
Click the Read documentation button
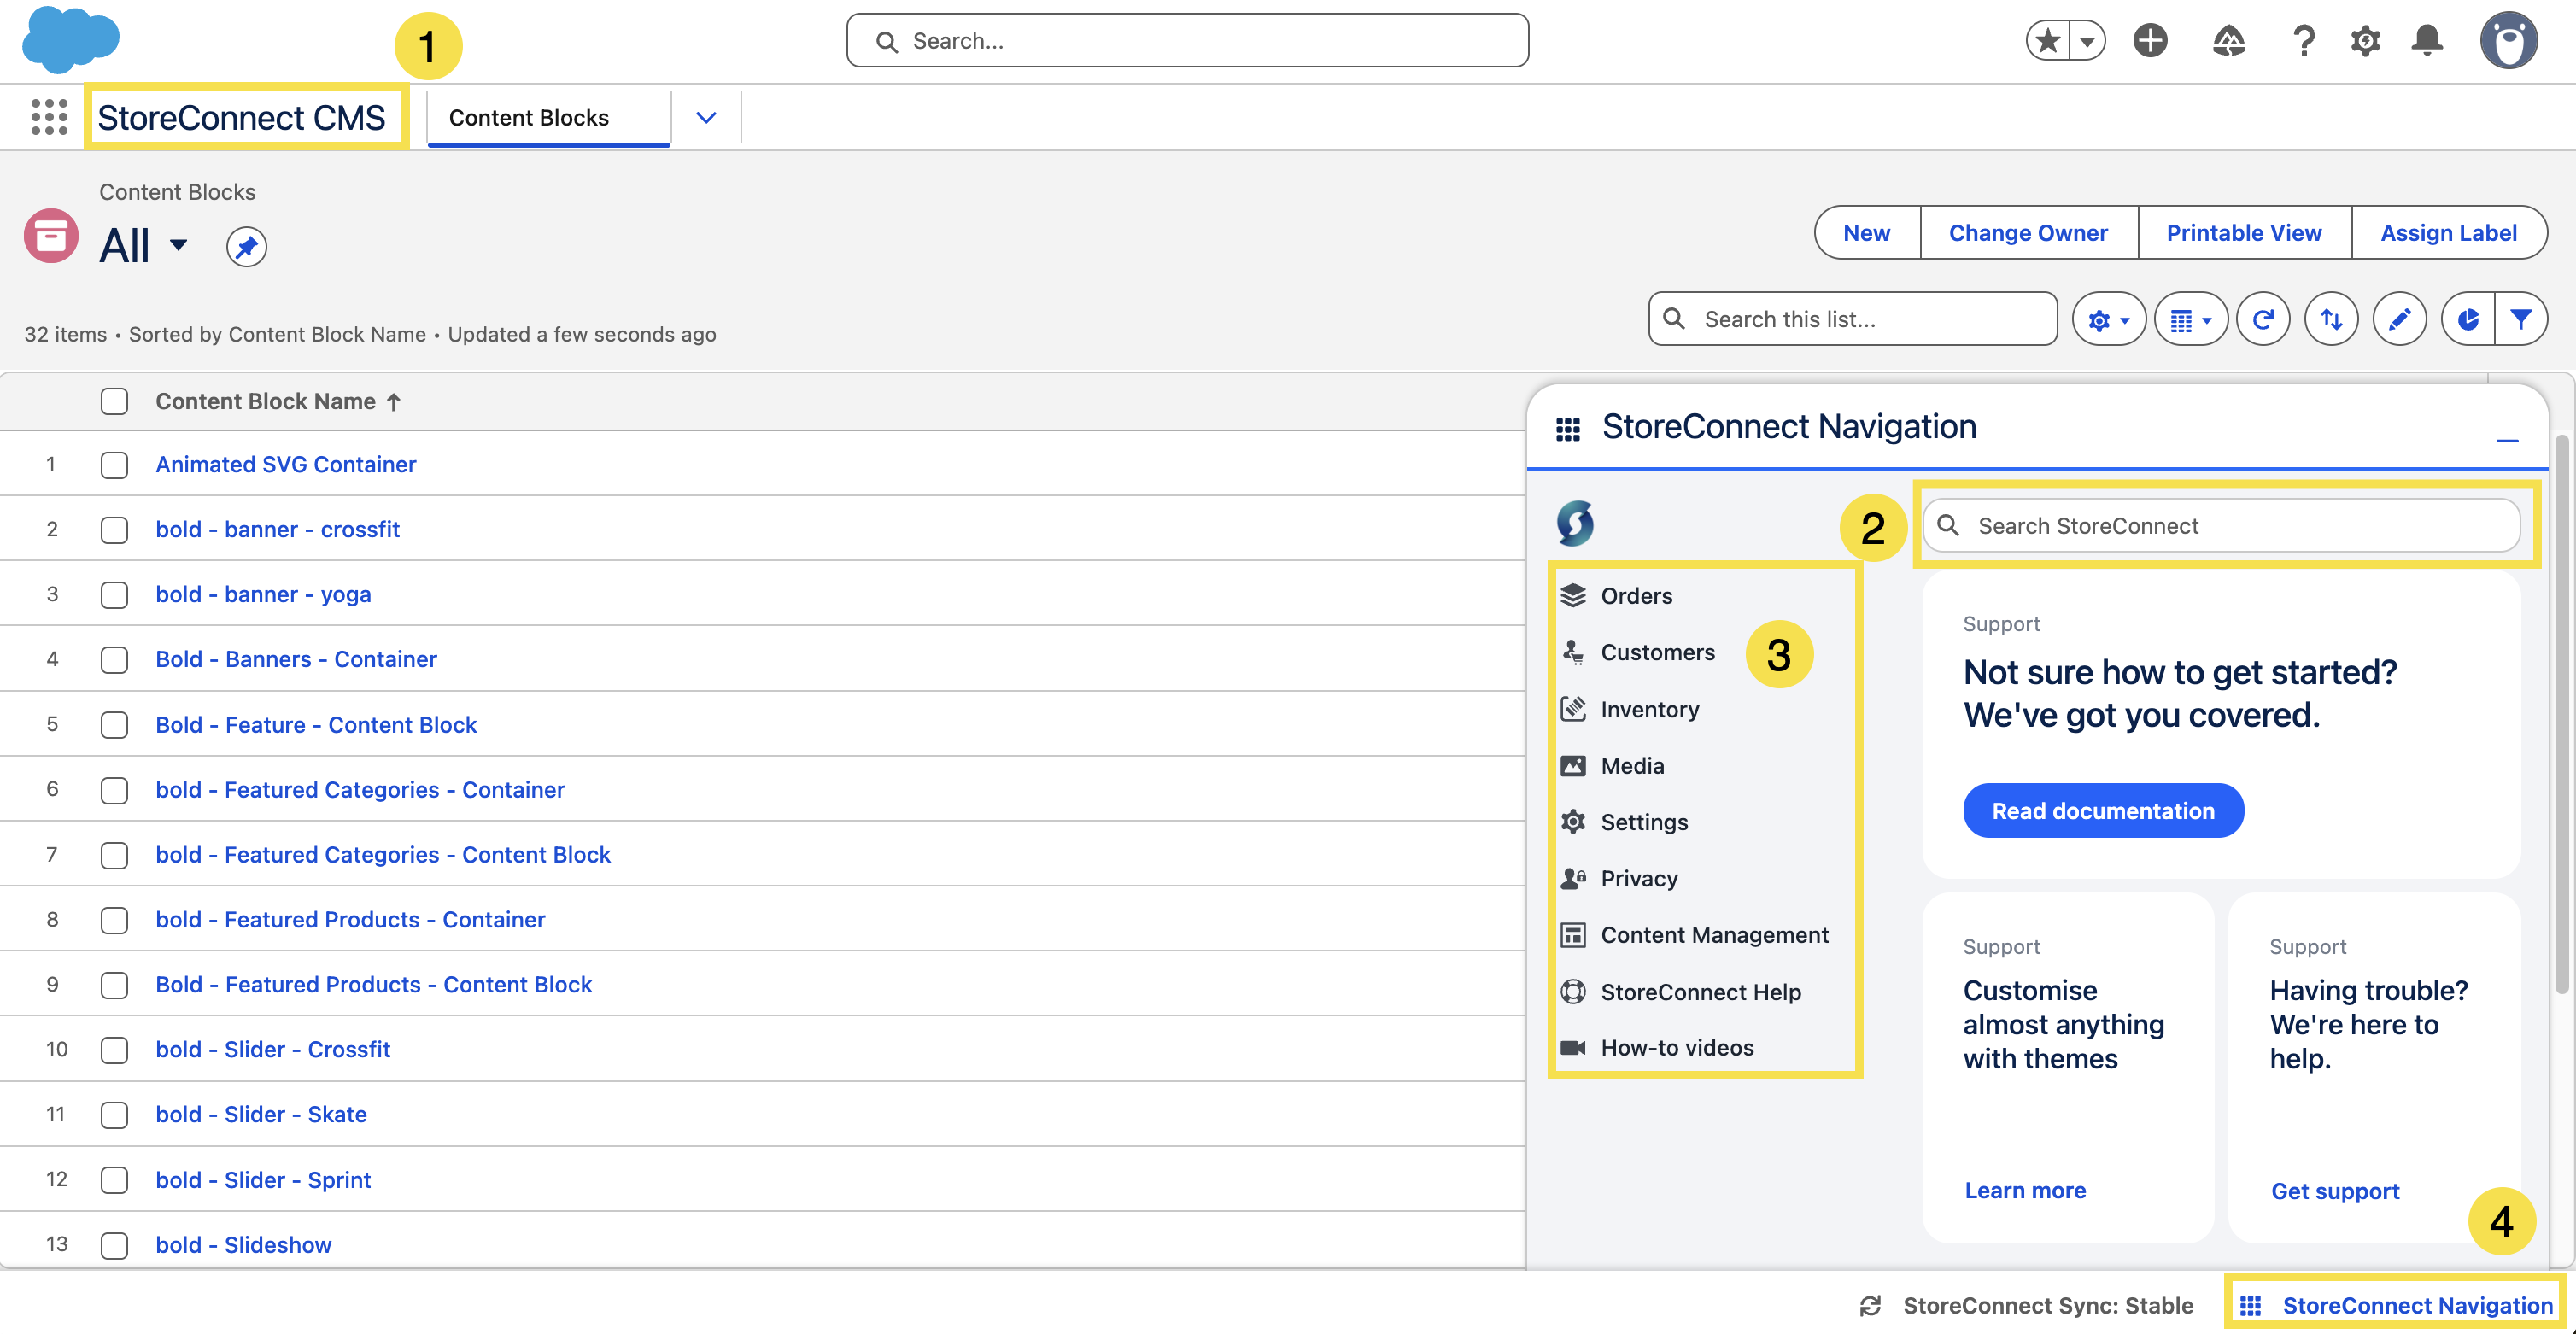[x=2103, y=810]
